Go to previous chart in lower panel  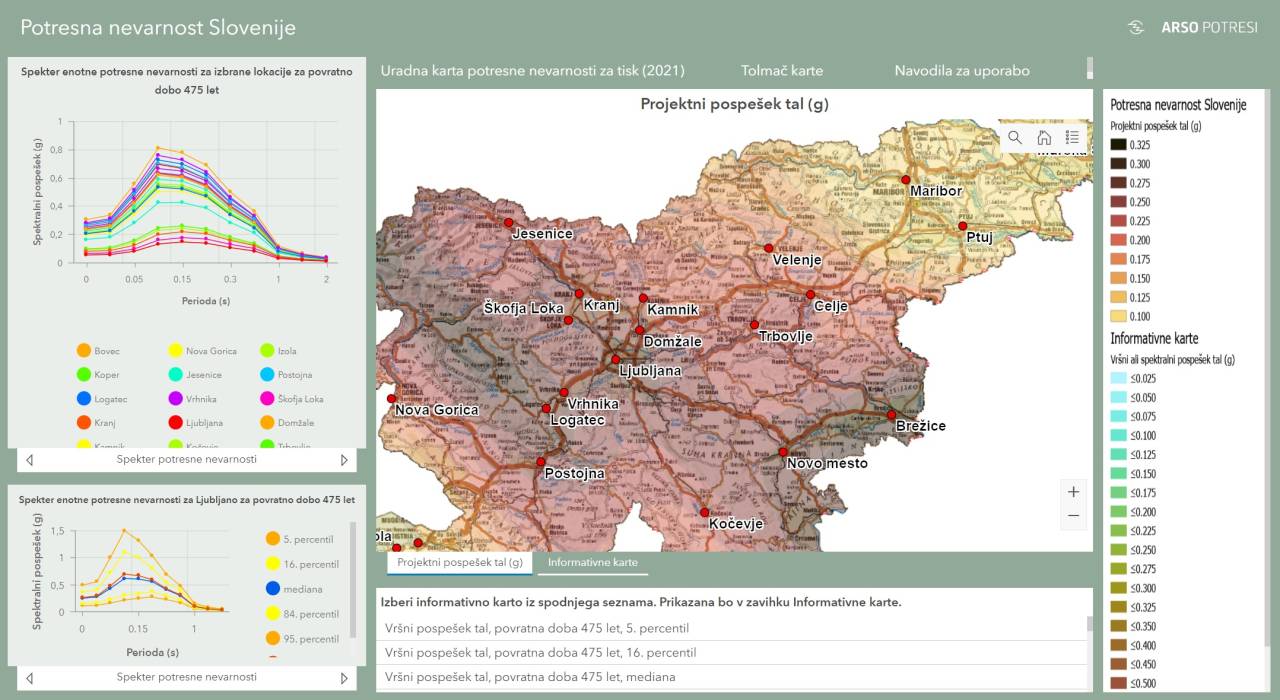click(29, 678)
